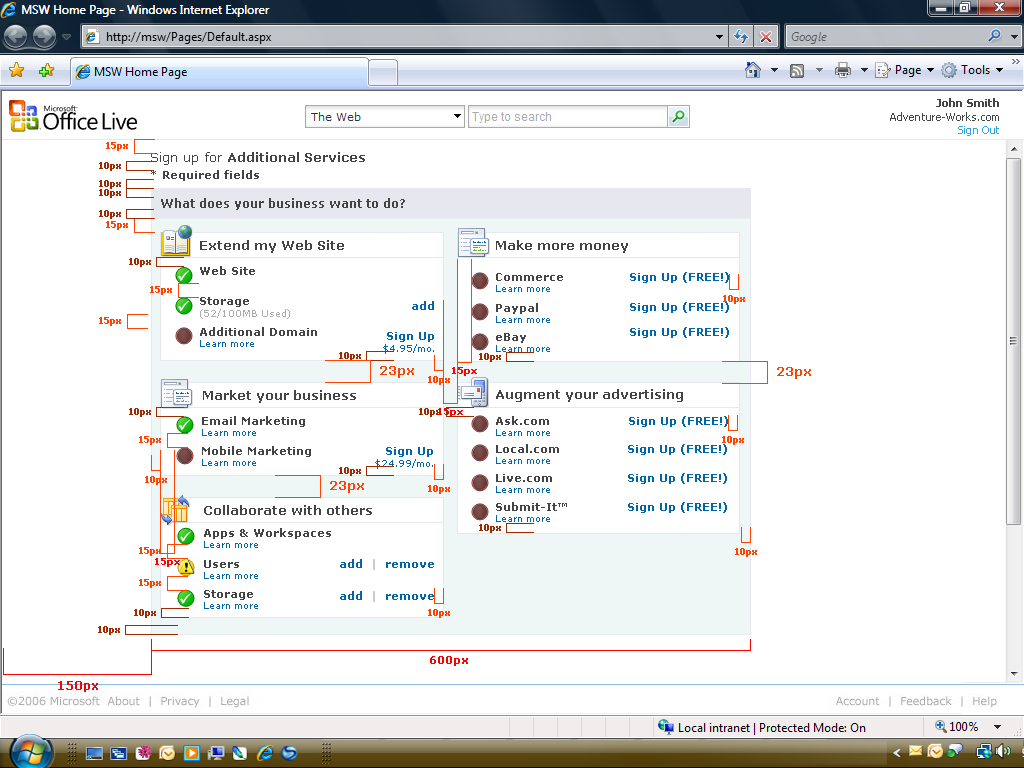Click the green checkmark beside Apps & Workspaces

coord(186,537)
